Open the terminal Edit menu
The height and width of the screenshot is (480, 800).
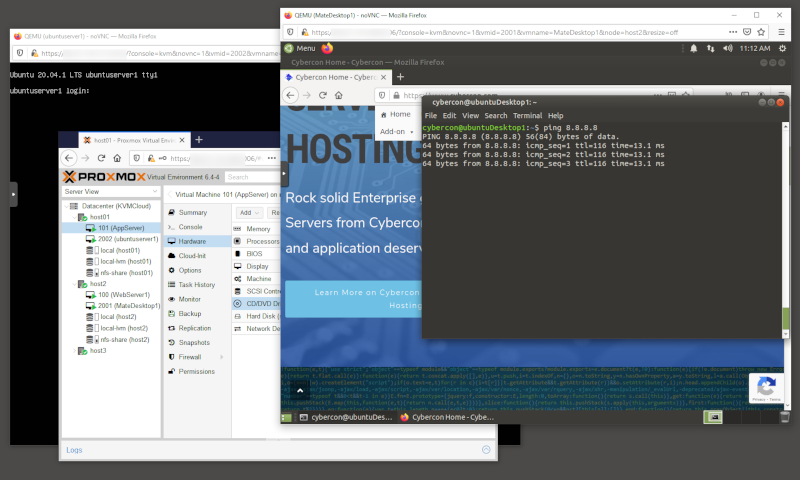pyautogui.click(x=449, y=116)
